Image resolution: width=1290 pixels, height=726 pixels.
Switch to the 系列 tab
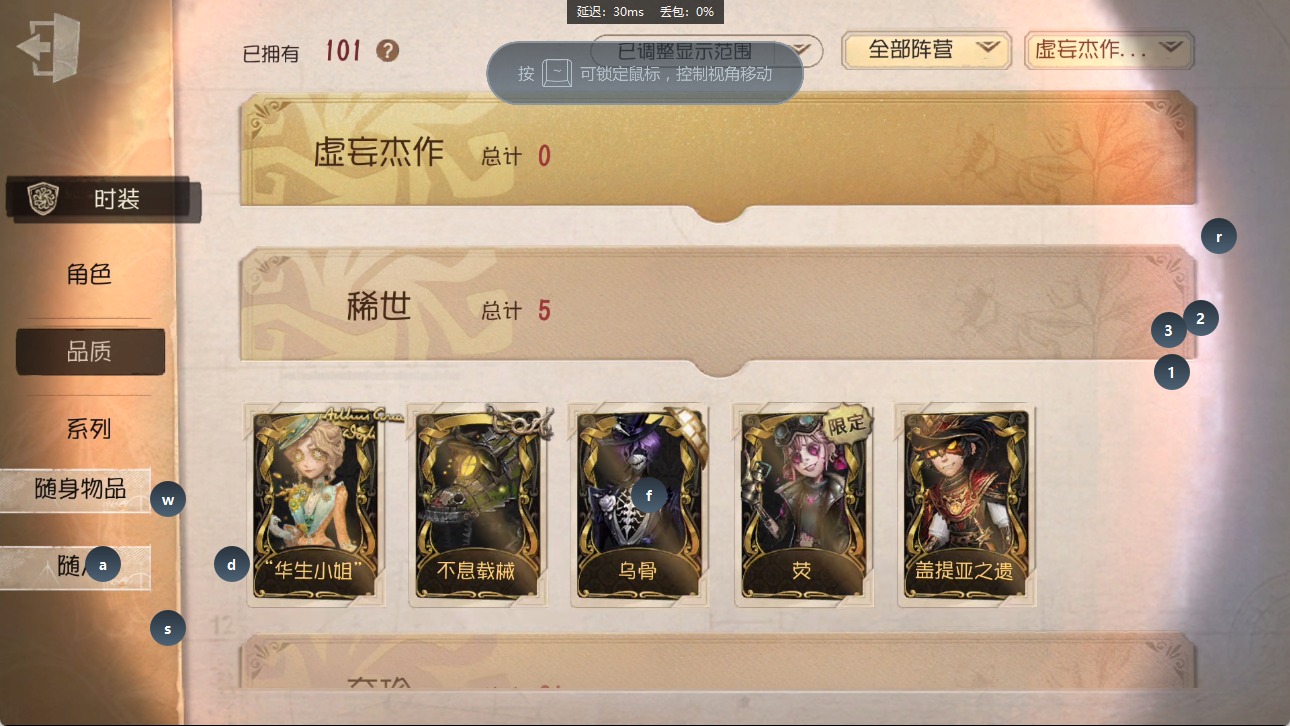tap(89, 429)
